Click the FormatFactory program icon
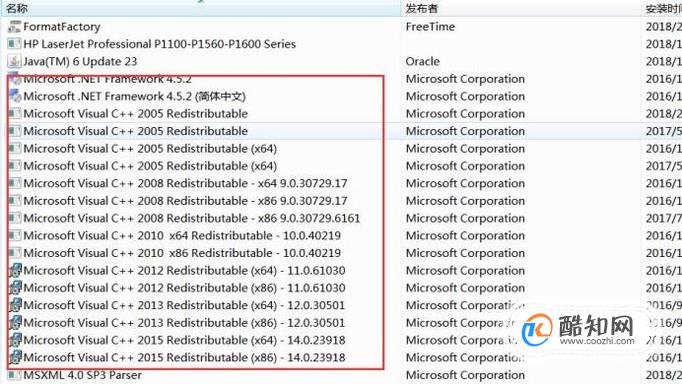 coord(14,27)
